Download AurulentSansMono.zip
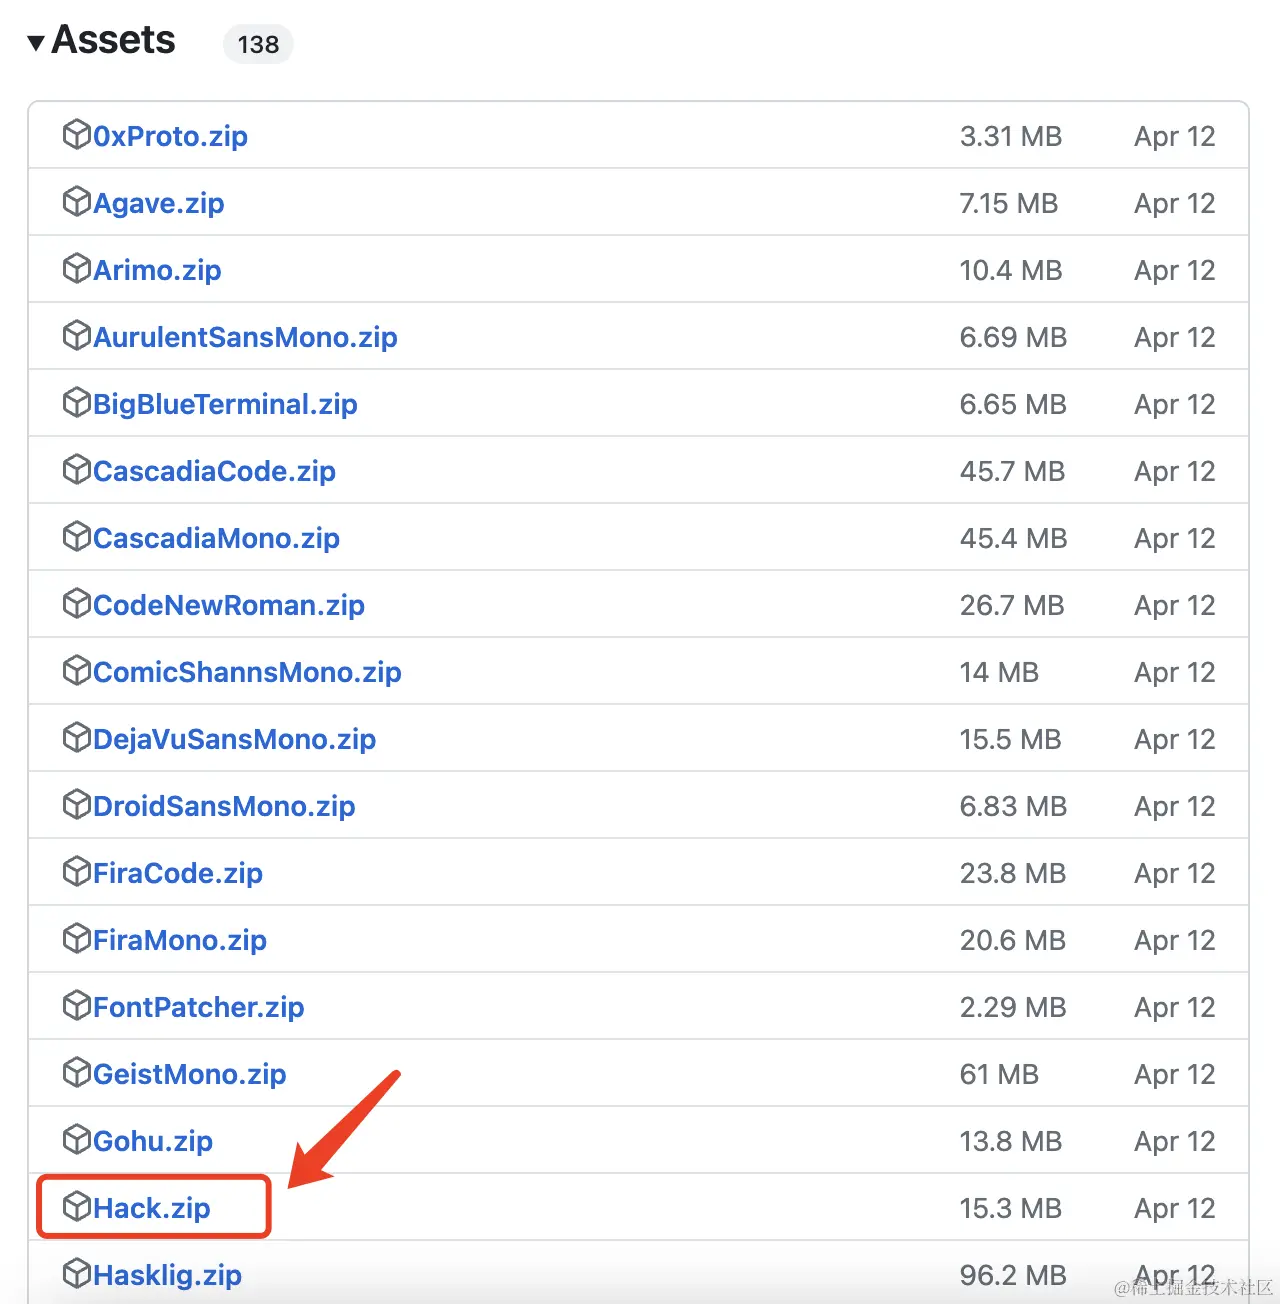 [x=245, y=337]
